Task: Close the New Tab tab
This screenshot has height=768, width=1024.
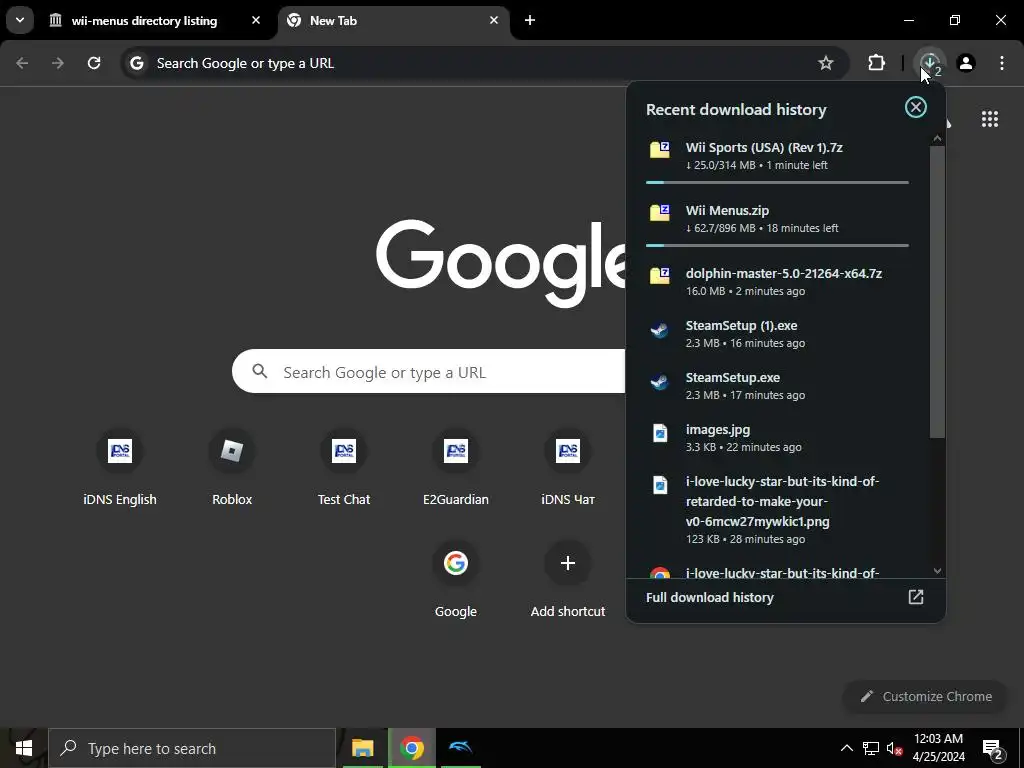Action: (494, 20)
